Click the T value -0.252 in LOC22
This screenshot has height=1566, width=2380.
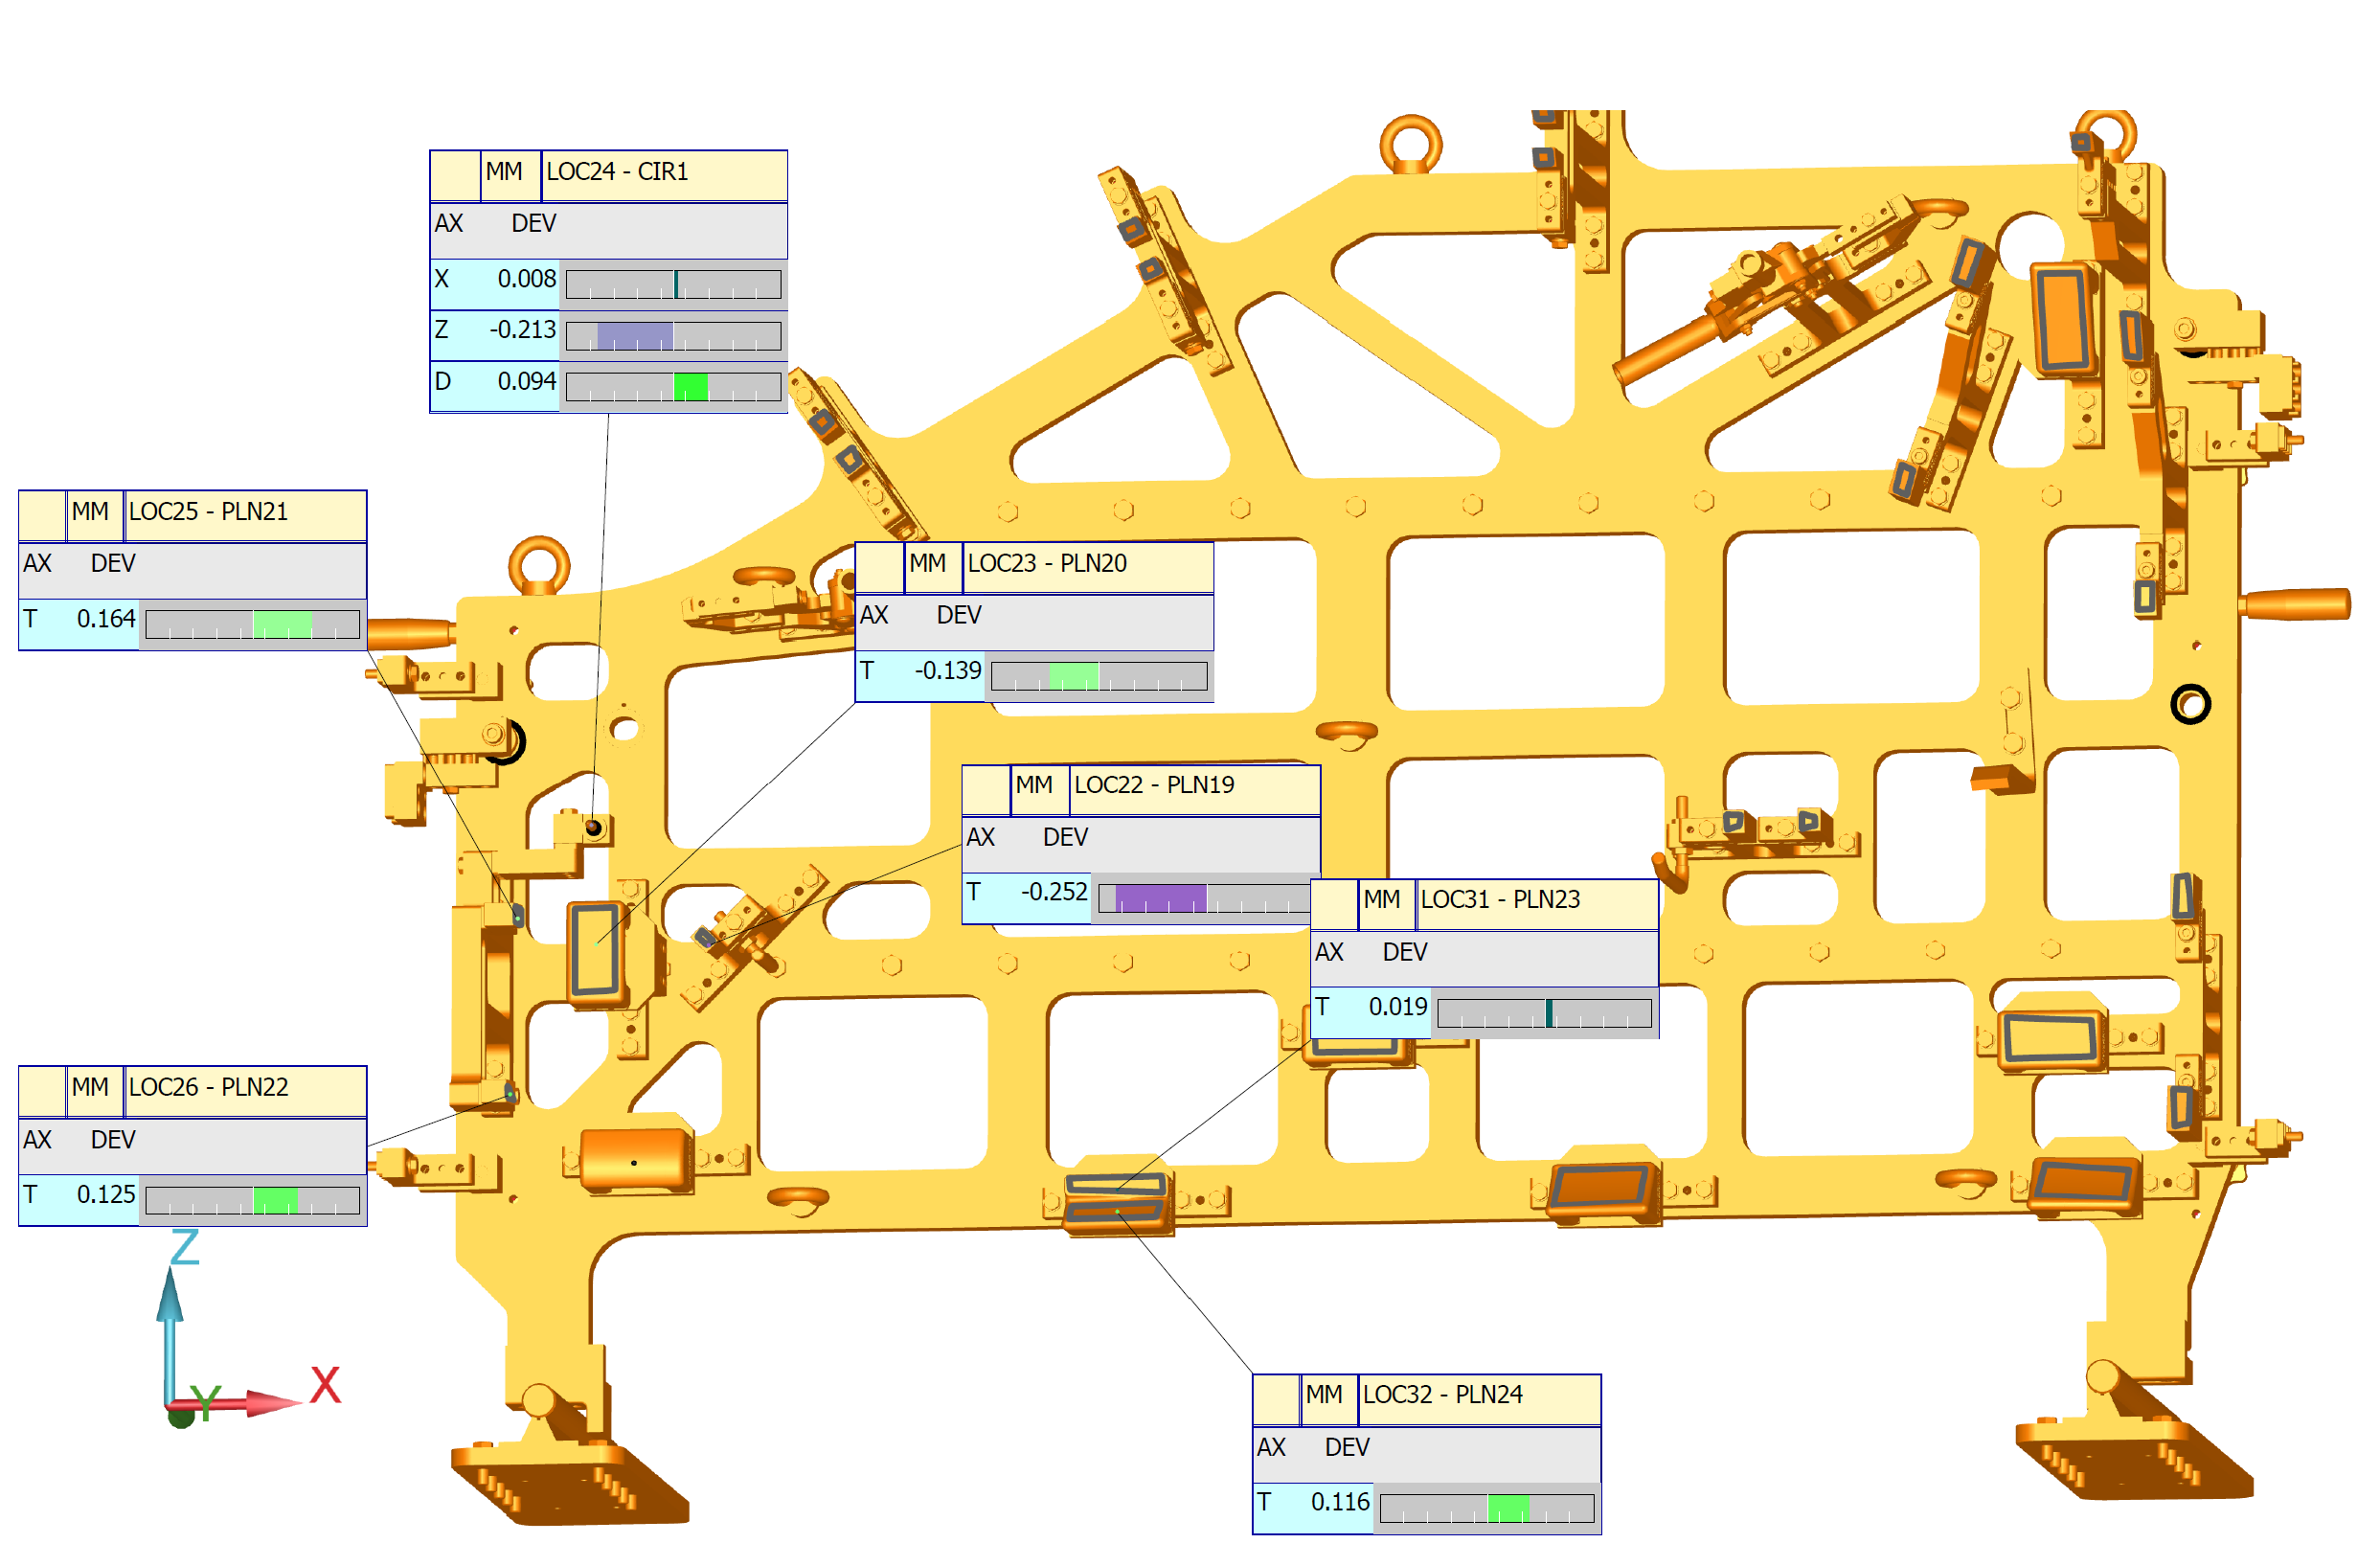tap(1054, 892)
